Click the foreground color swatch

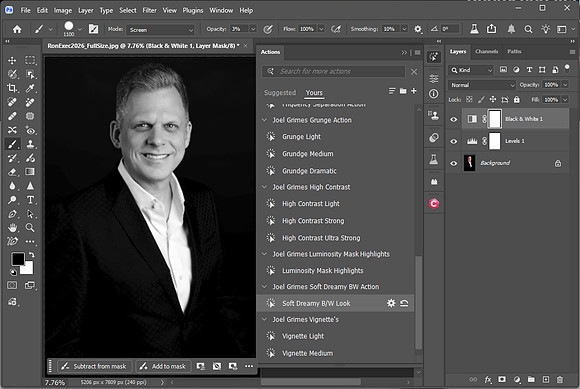17,259
